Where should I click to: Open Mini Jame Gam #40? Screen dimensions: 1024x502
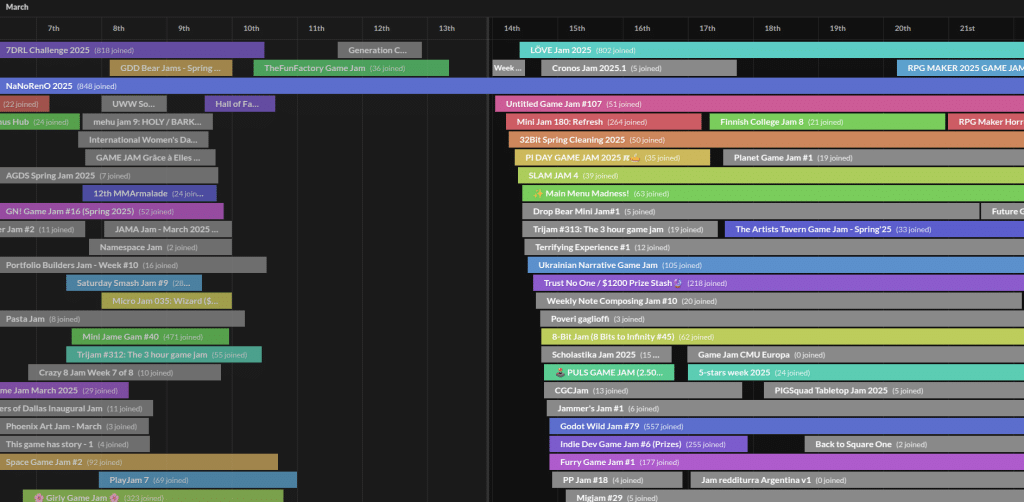click(150, 337)
